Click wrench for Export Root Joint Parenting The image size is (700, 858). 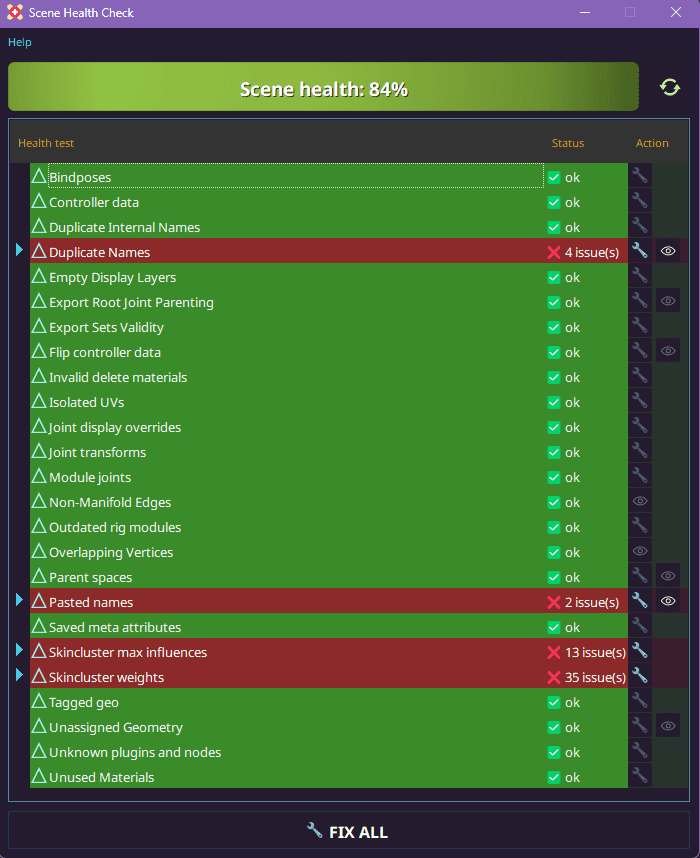point(640,300)
